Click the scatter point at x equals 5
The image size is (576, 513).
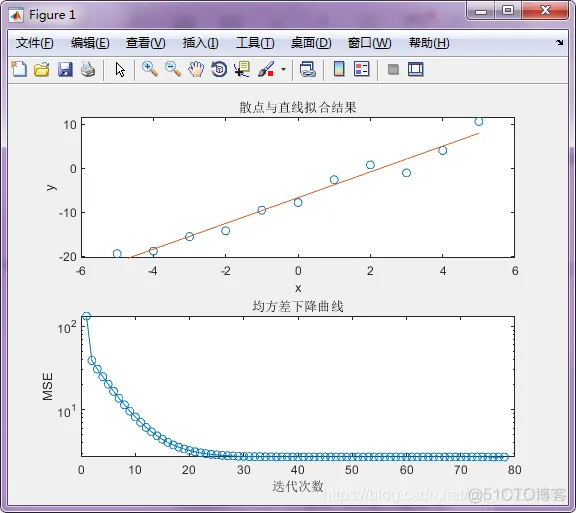(478, 121)
